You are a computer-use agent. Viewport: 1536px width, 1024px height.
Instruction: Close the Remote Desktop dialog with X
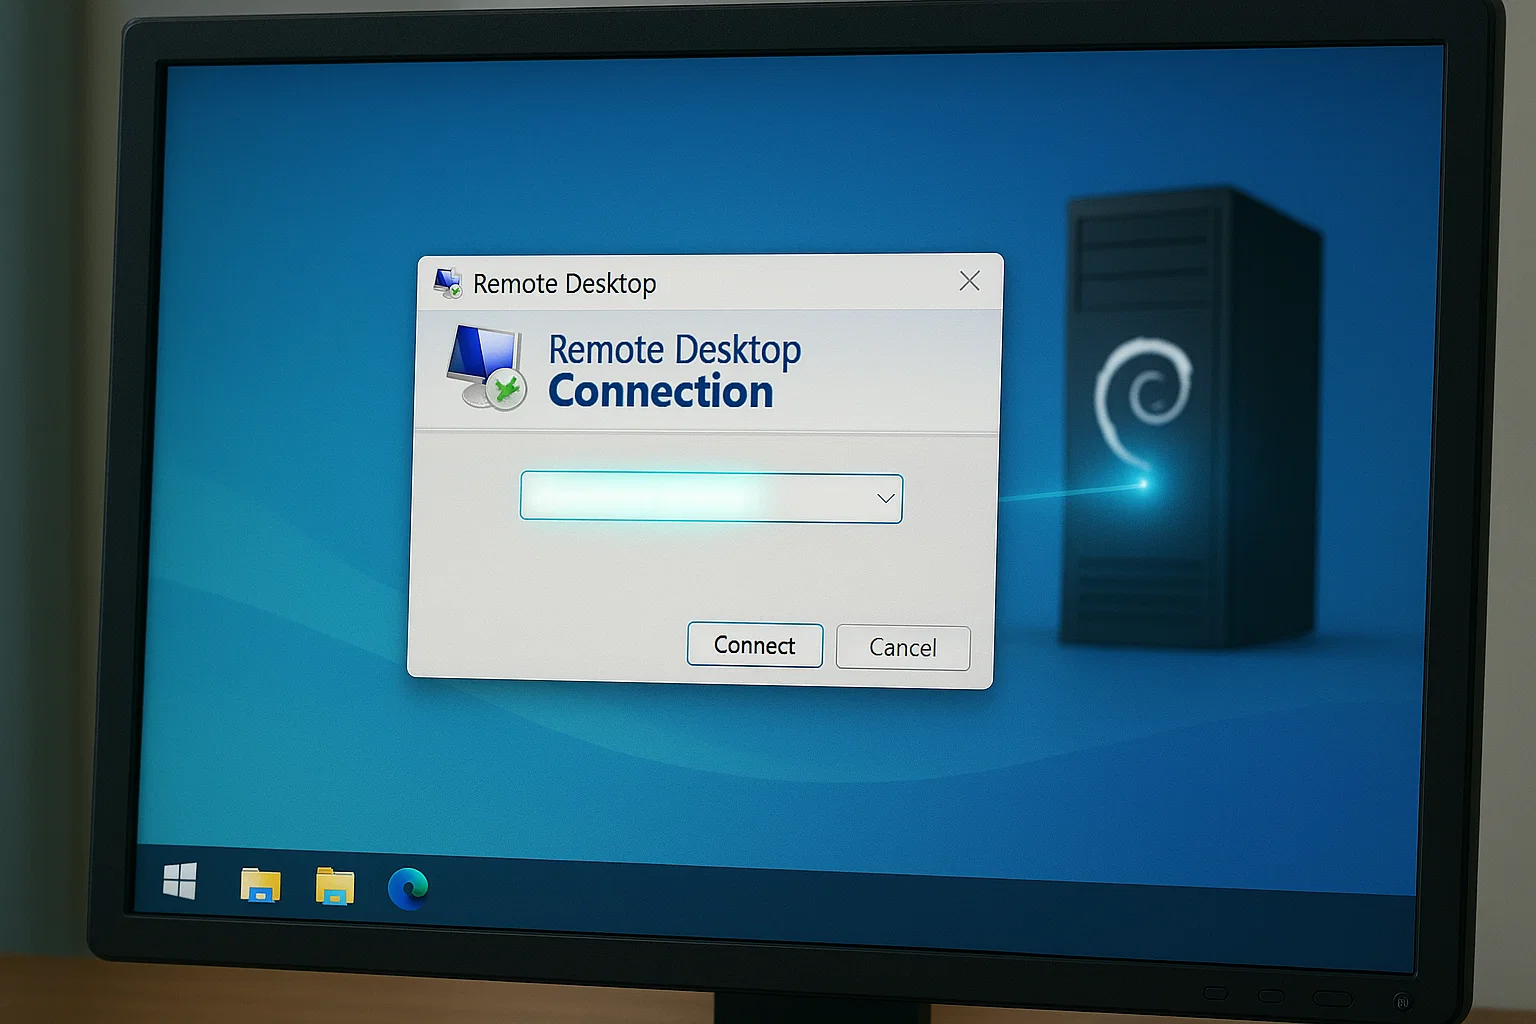point(969,281)
